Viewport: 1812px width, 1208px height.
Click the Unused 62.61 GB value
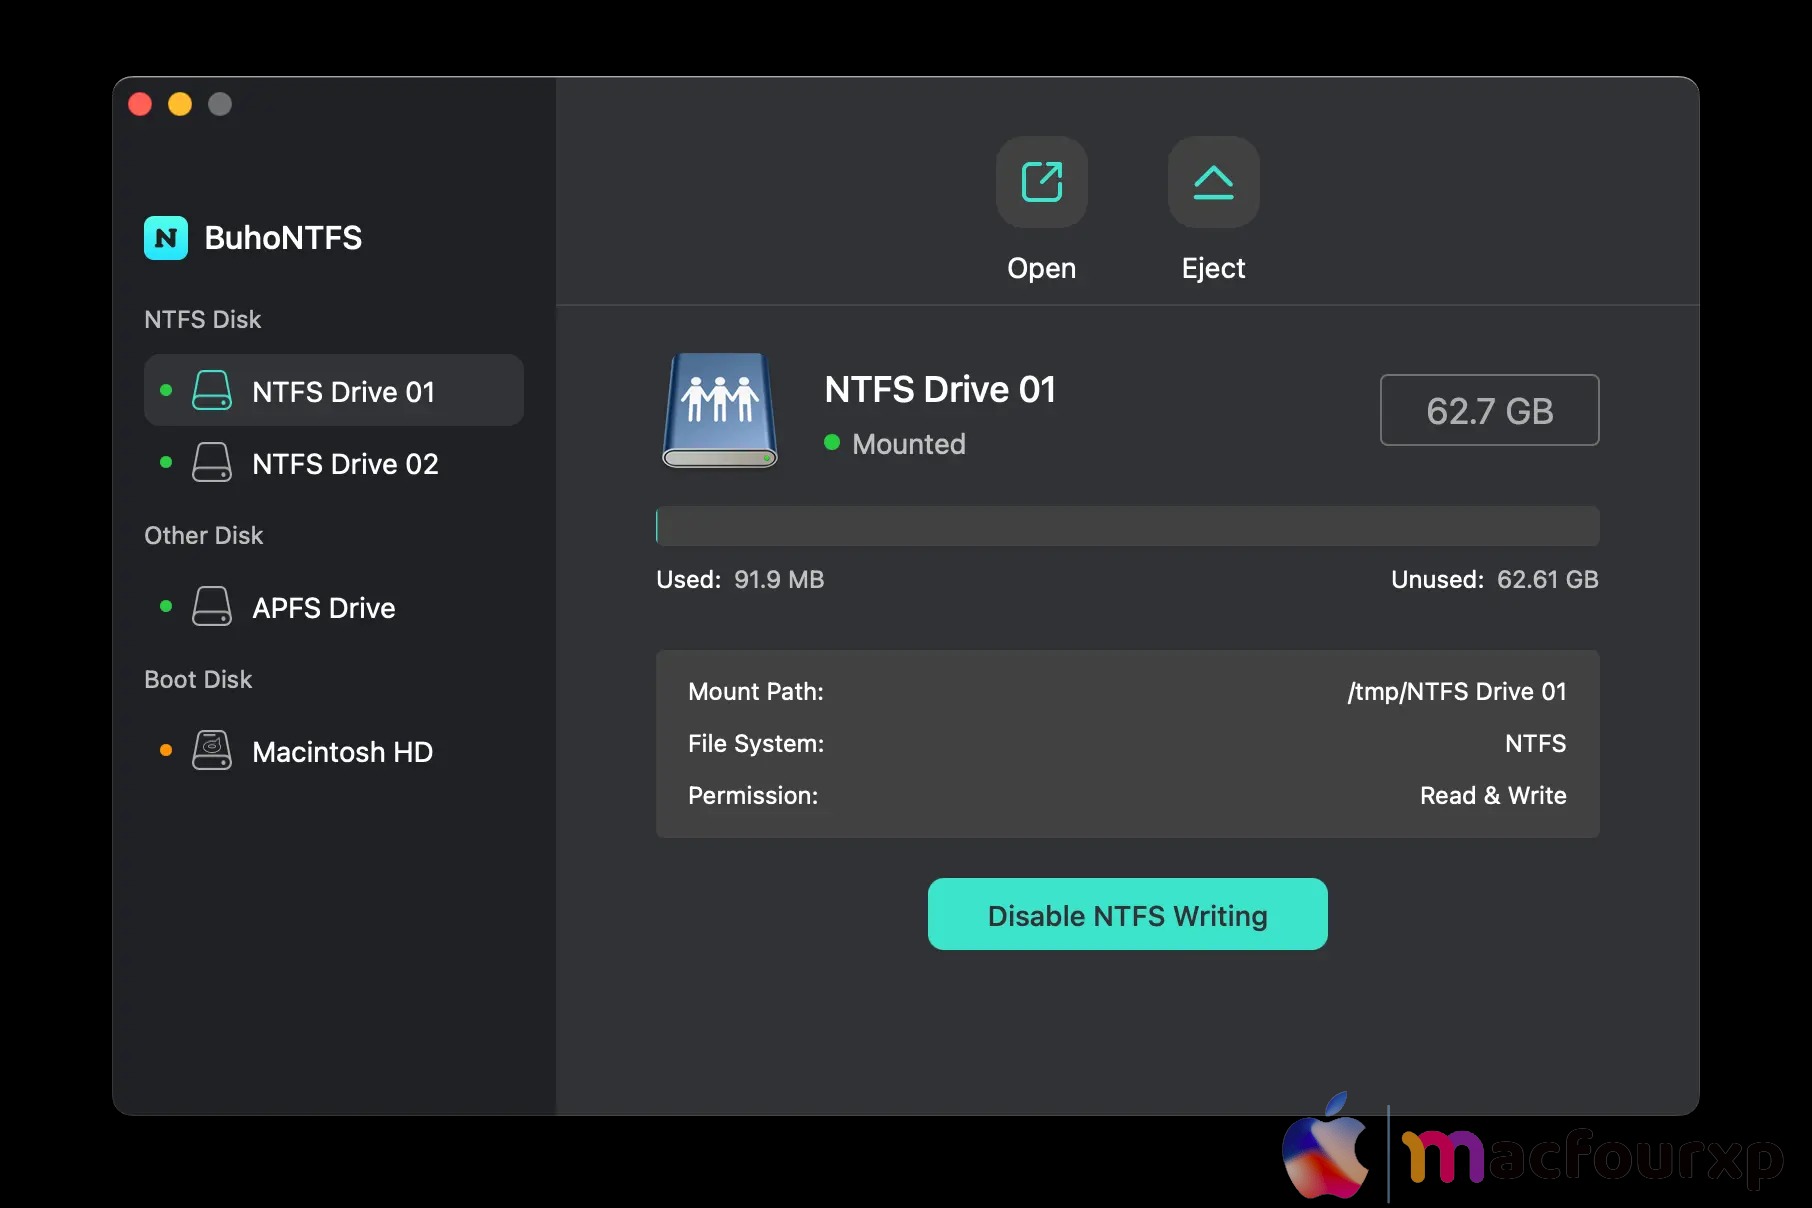1547,579
